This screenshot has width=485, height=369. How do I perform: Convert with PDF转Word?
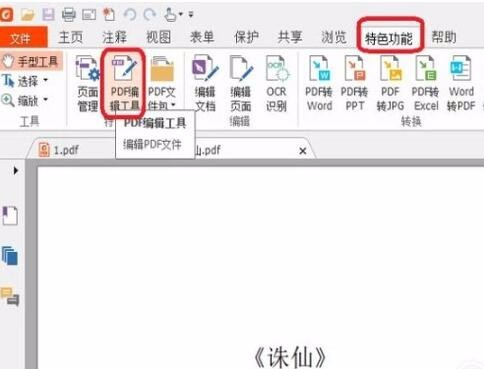pos(319,84)
